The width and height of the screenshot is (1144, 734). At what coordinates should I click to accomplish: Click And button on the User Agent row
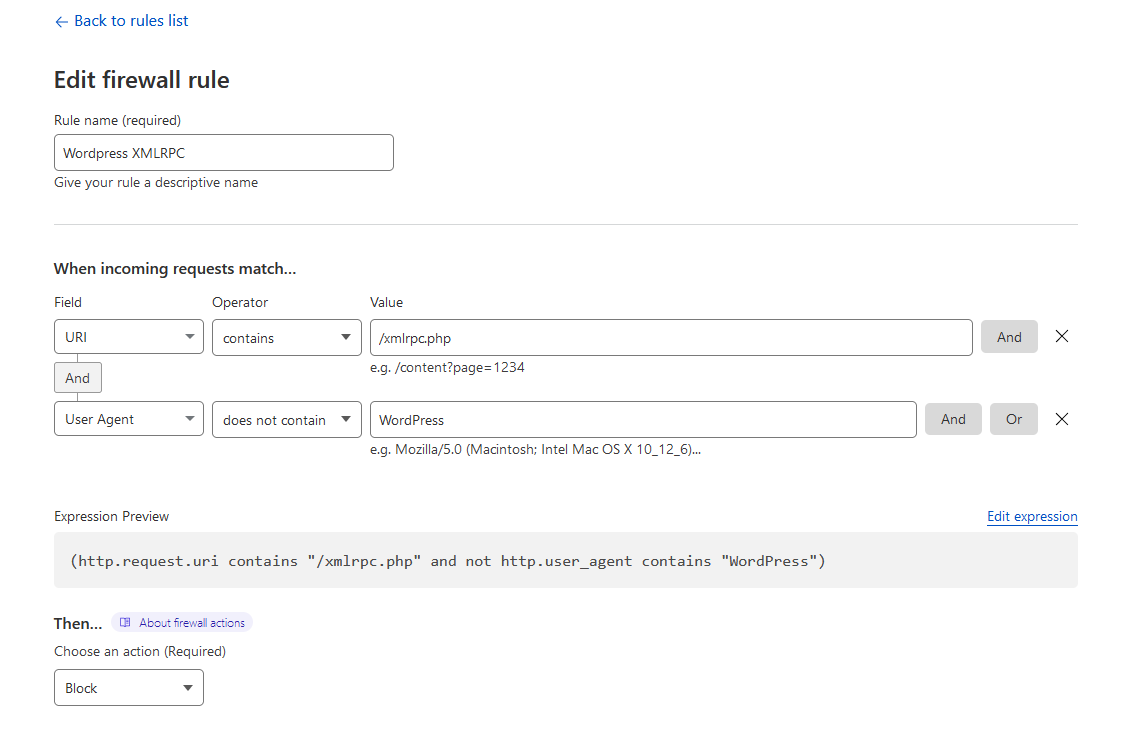tap(953, 420)
